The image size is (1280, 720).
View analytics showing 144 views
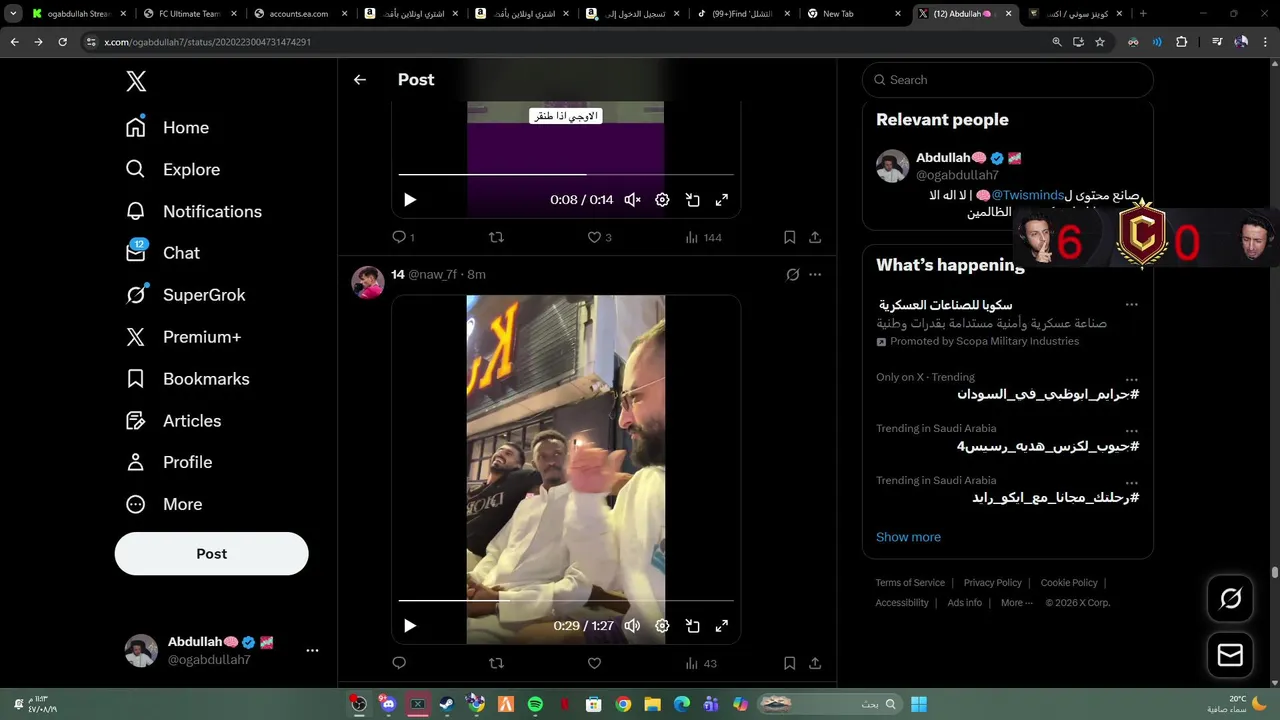tap(703, 237)
